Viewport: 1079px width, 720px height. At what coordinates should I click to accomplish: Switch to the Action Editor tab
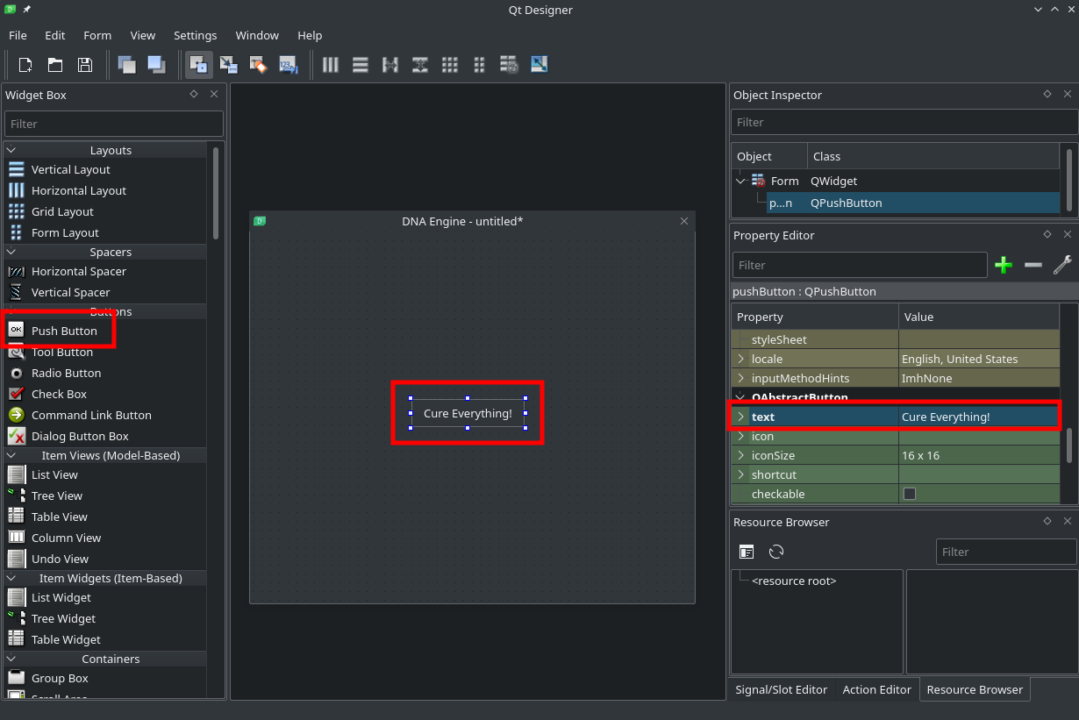[876, 689]
